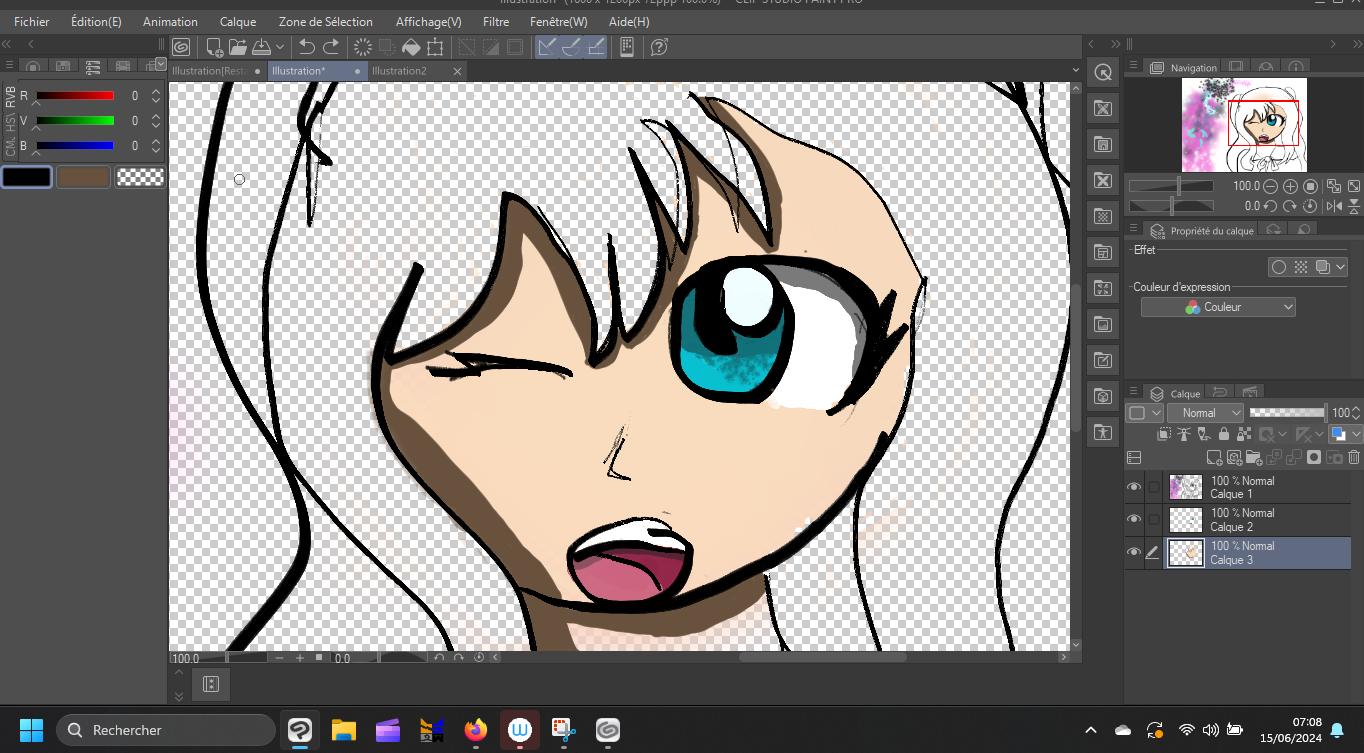Open the layer color palette dropdown arrow

1356,435
